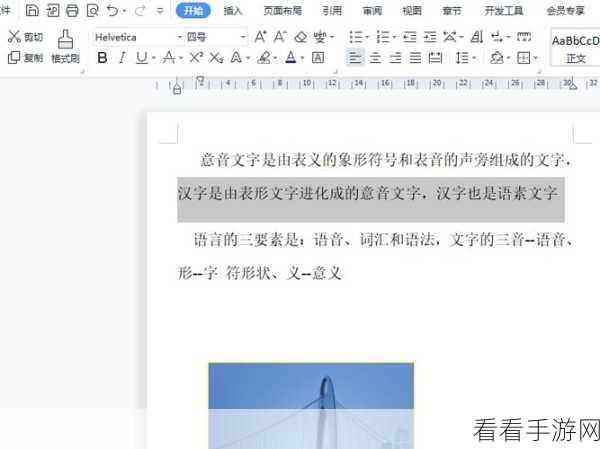Open the customize quick access dropdown
This screenshot has height=449, width=600.
pos(160,11)
